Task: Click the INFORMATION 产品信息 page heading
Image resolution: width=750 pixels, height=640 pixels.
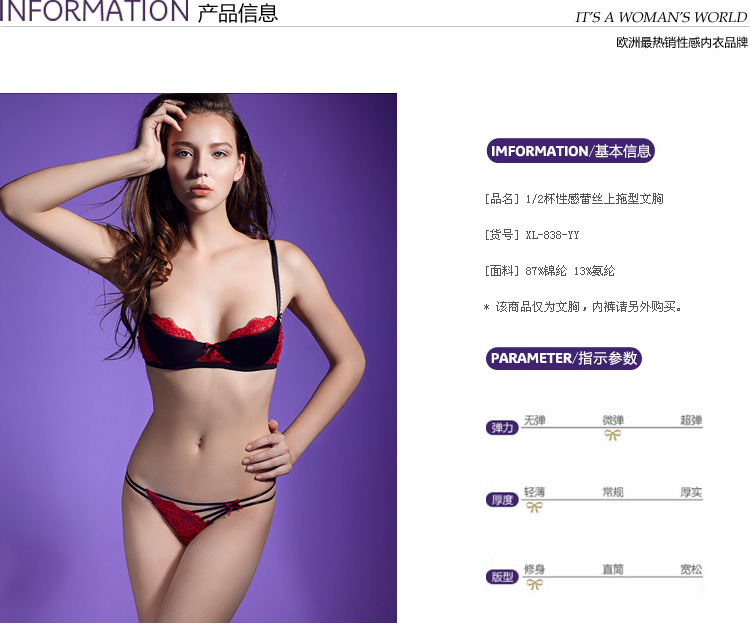Action: pyautogui.click(x=139, y=11)
